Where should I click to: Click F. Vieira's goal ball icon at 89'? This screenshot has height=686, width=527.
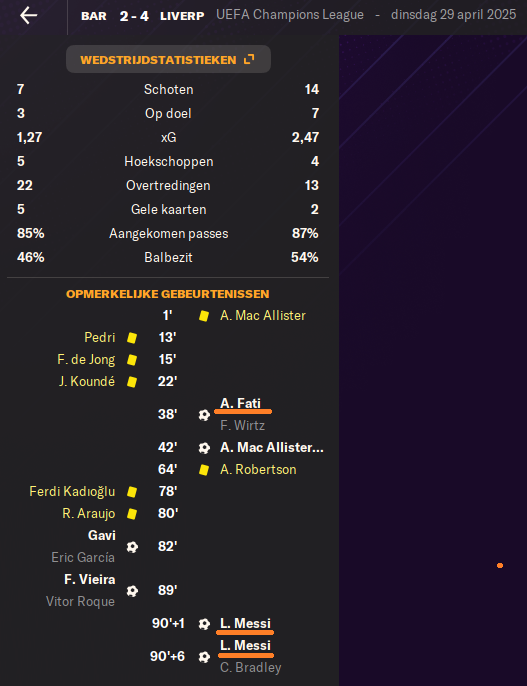tap(132, 591)
